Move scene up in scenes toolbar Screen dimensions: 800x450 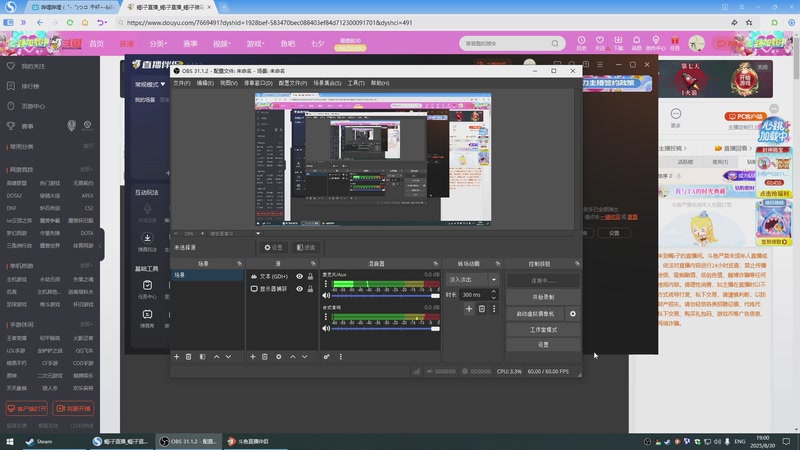click(x=216, y=357)
